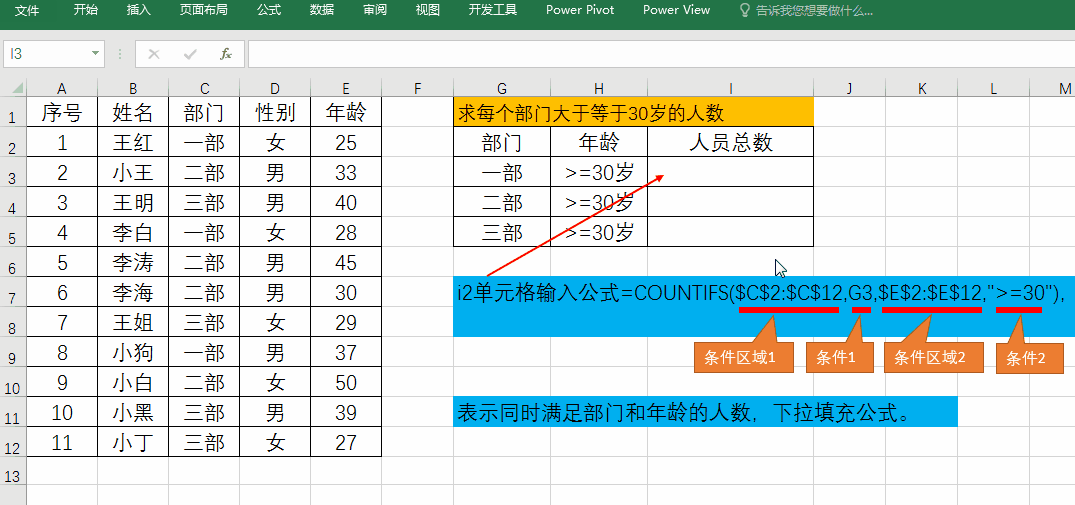Click the 条件1 callout shape

pos(840,357)
